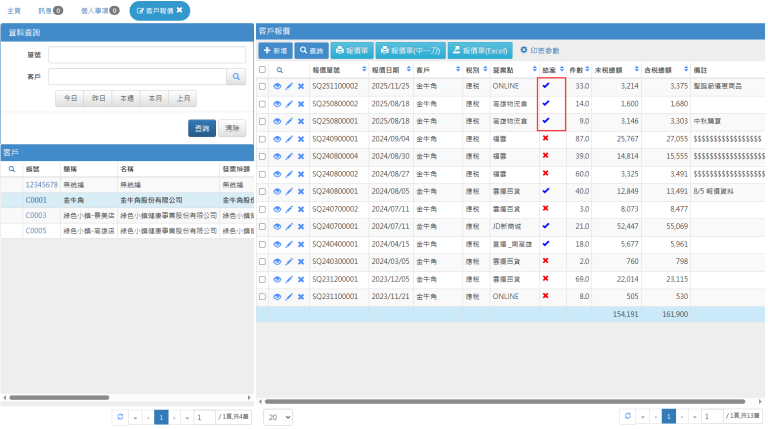The width and height of the screenshot is (768, 429).
Task: Check the row checkbox for SQ240800001
Action: point(263,189)
